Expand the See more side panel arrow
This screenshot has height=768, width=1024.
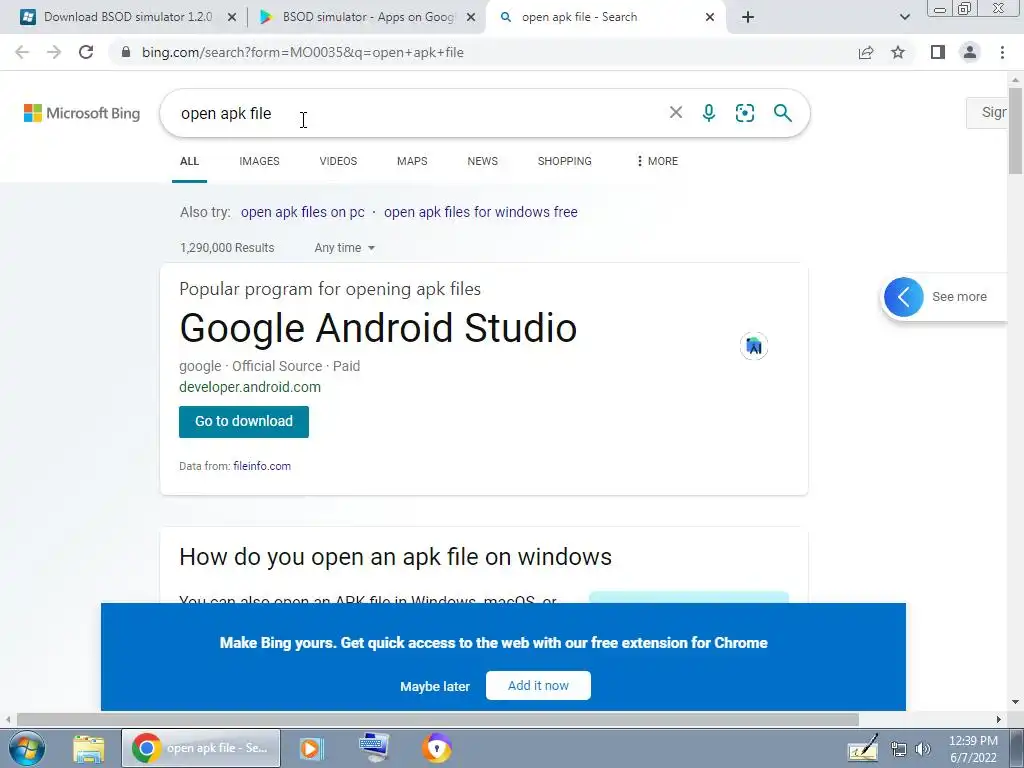(904, 296)
